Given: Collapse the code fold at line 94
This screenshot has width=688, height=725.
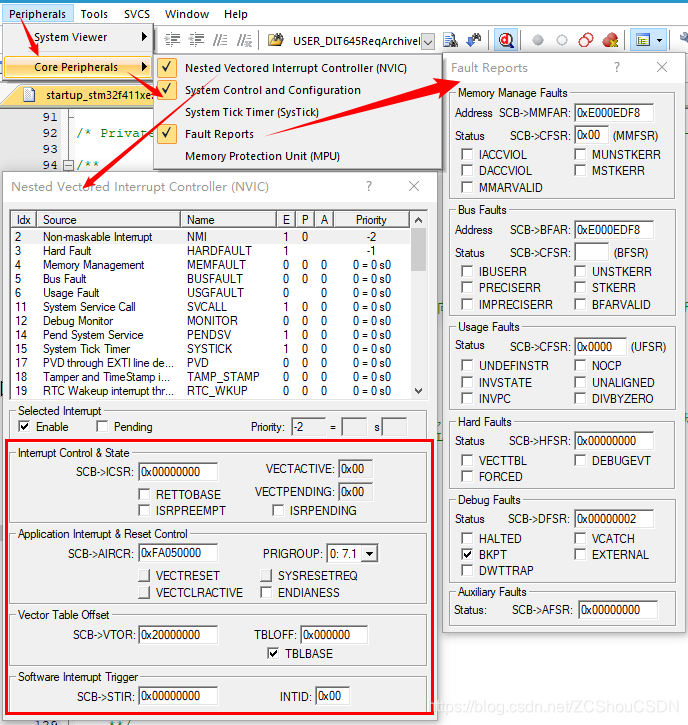Looking at the screenshot, I should click(68, 165).
